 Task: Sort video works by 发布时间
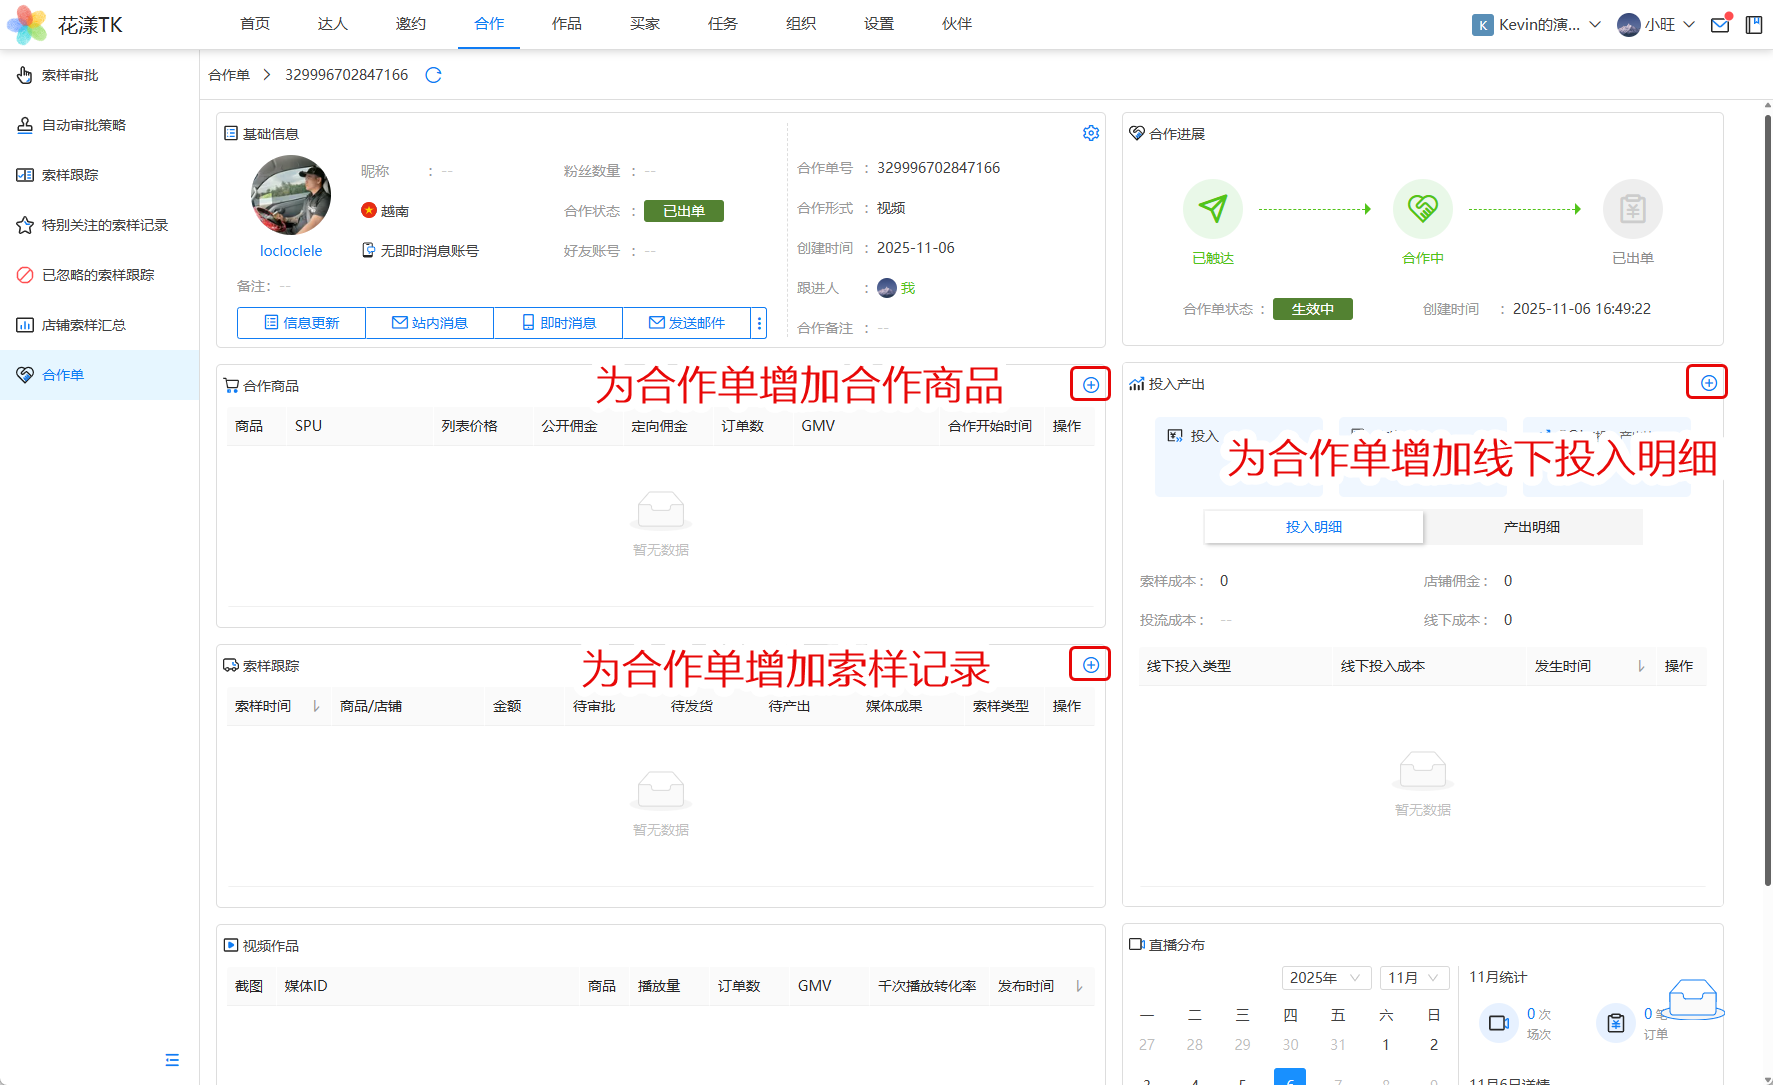pyautogui.click(x=1079, y=986)
